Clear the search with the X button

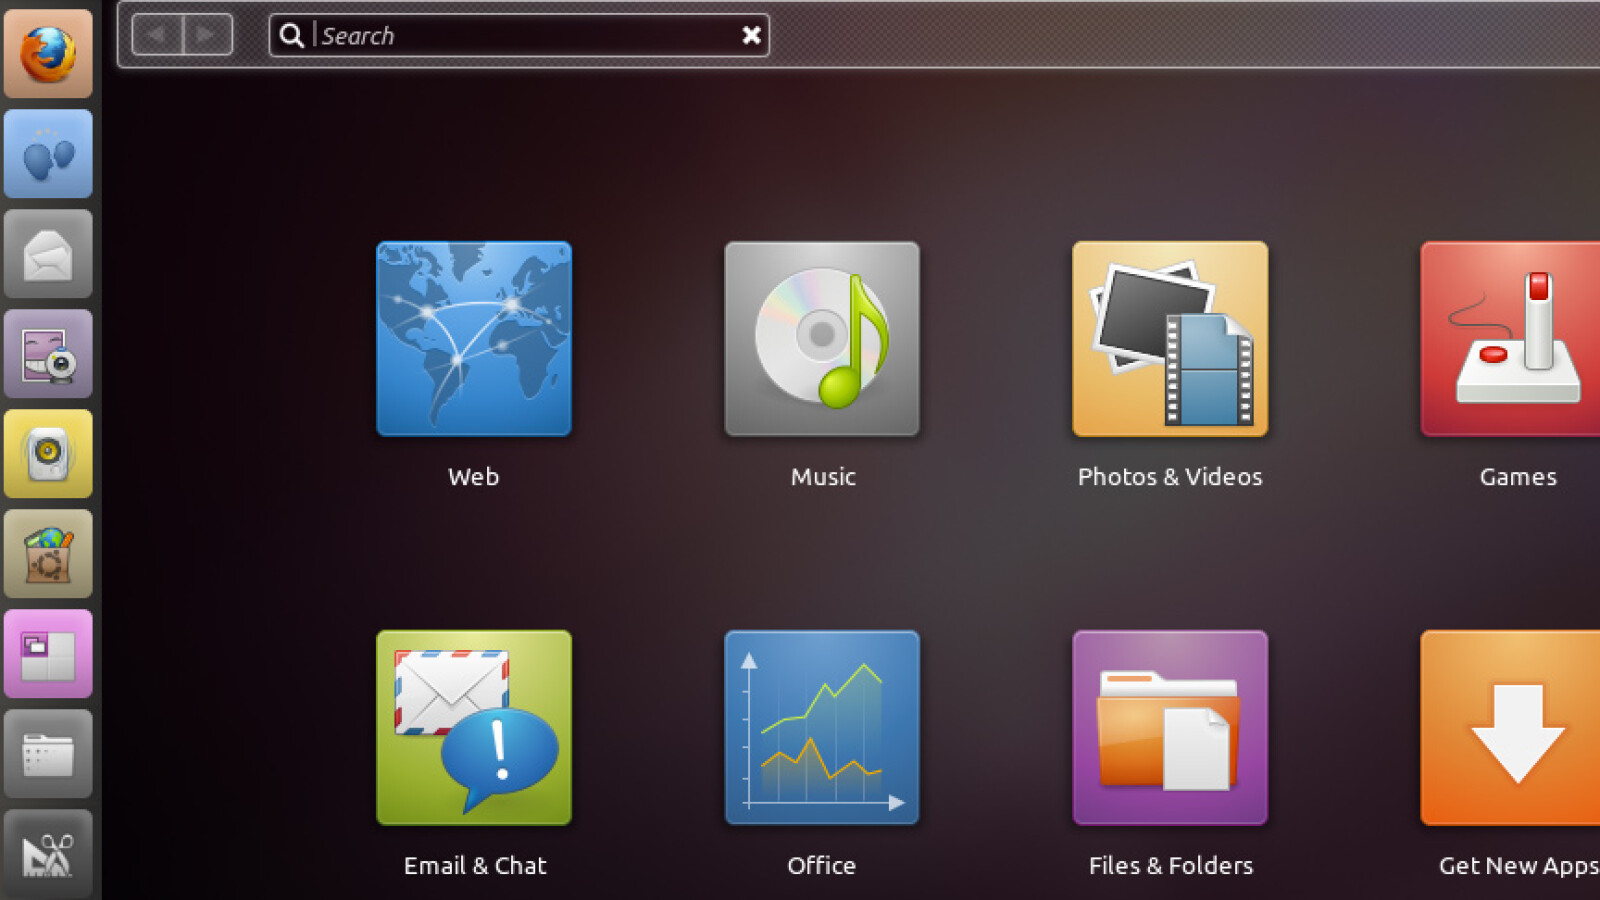tap(751, 36)
